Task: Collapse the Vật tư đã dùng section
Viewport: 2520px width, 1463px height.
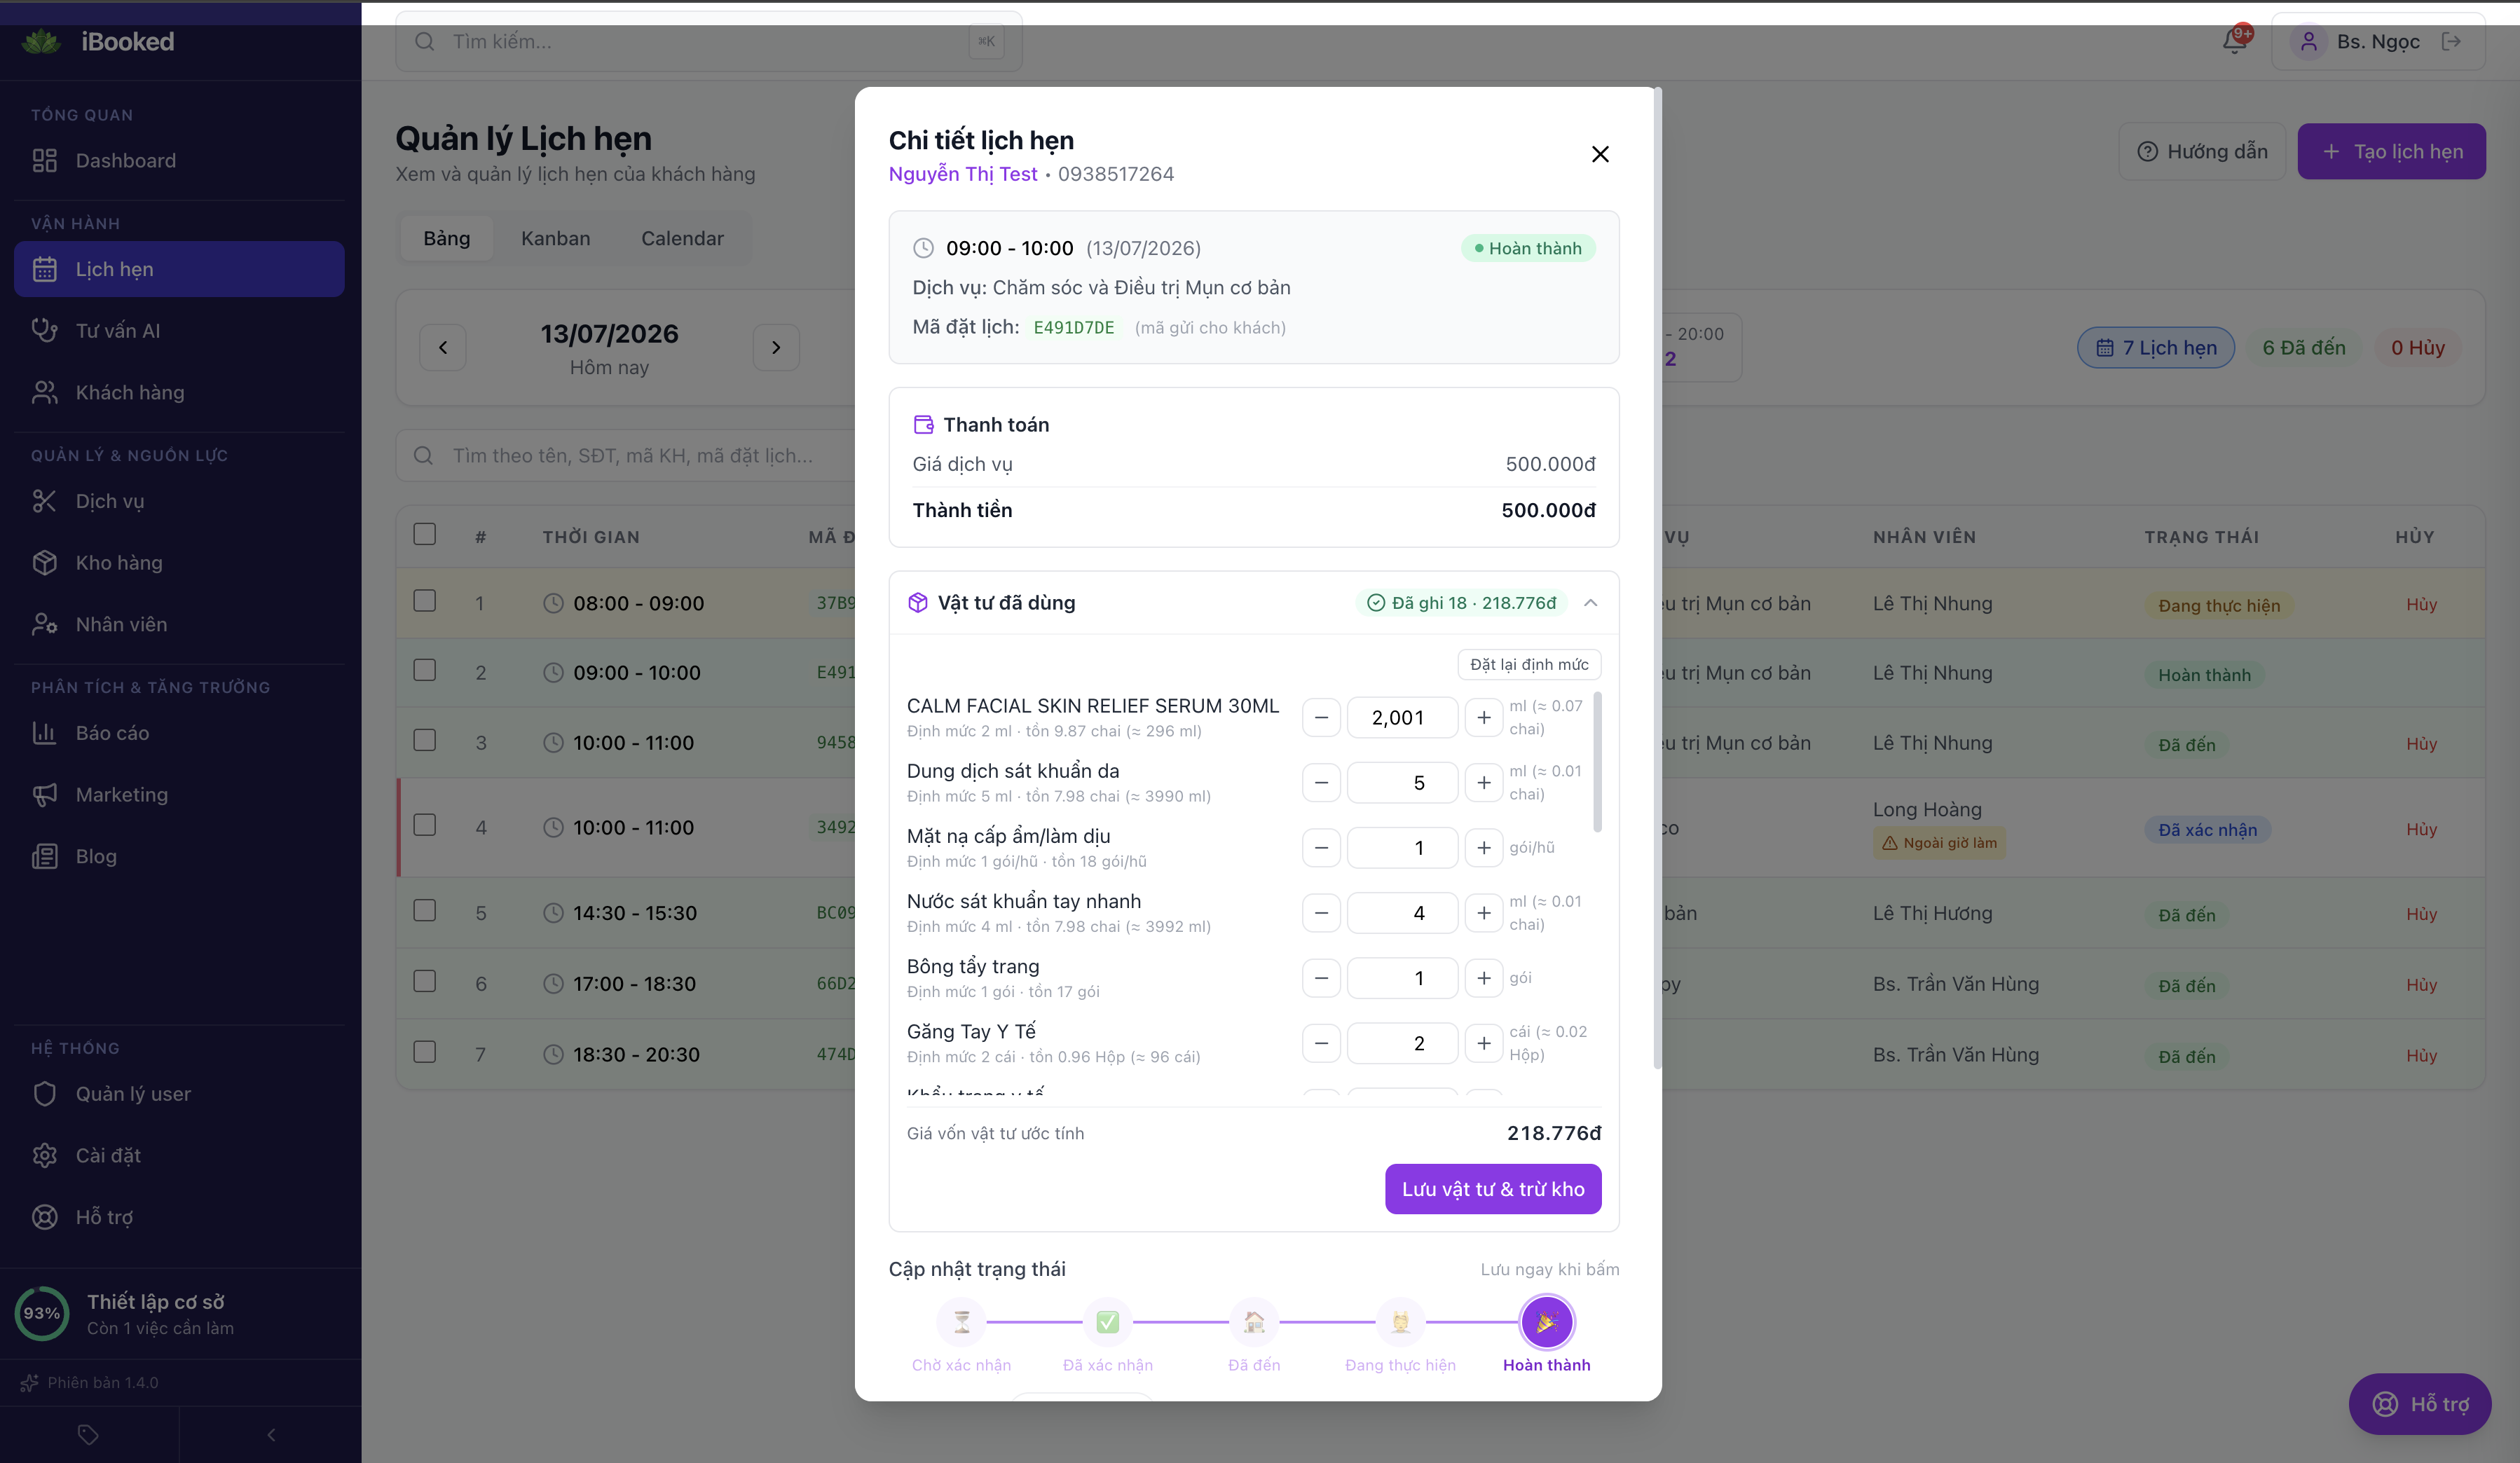Action: click(1591, 603)
